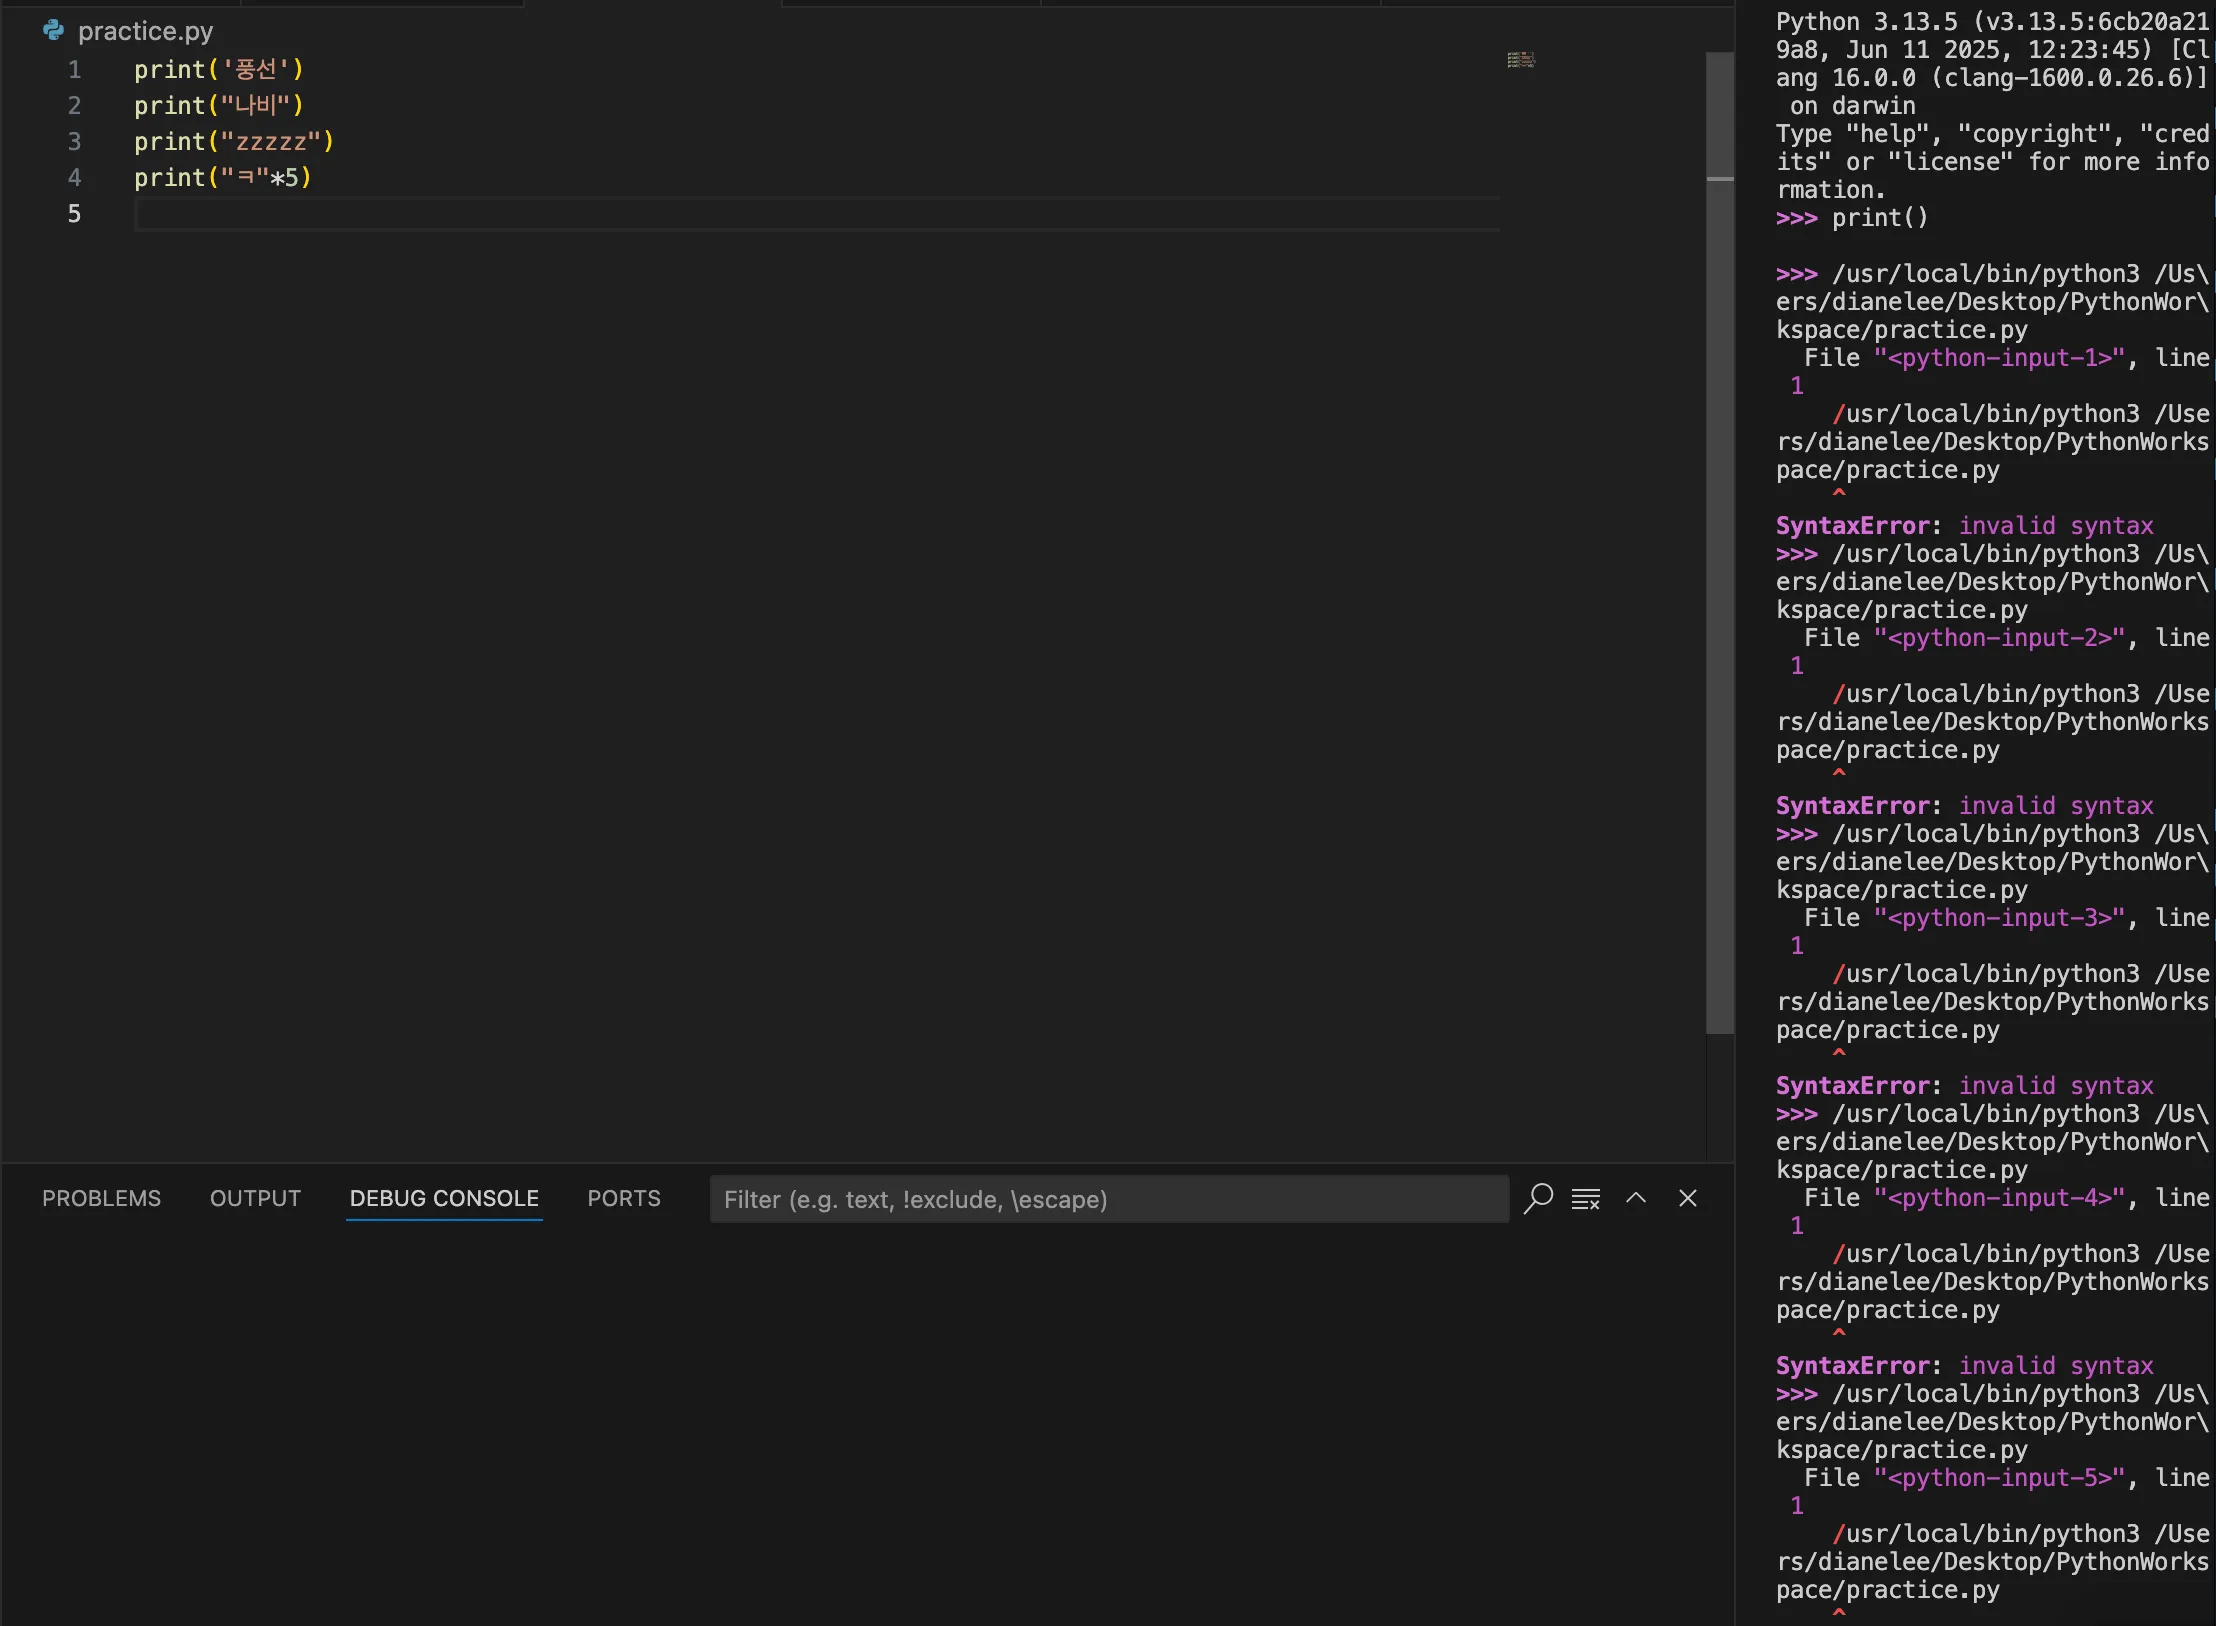The height and width of the screenshot is (1626, 2216).
Task: Switch to the OUTPUT tab
Action: coord(255,1198)
